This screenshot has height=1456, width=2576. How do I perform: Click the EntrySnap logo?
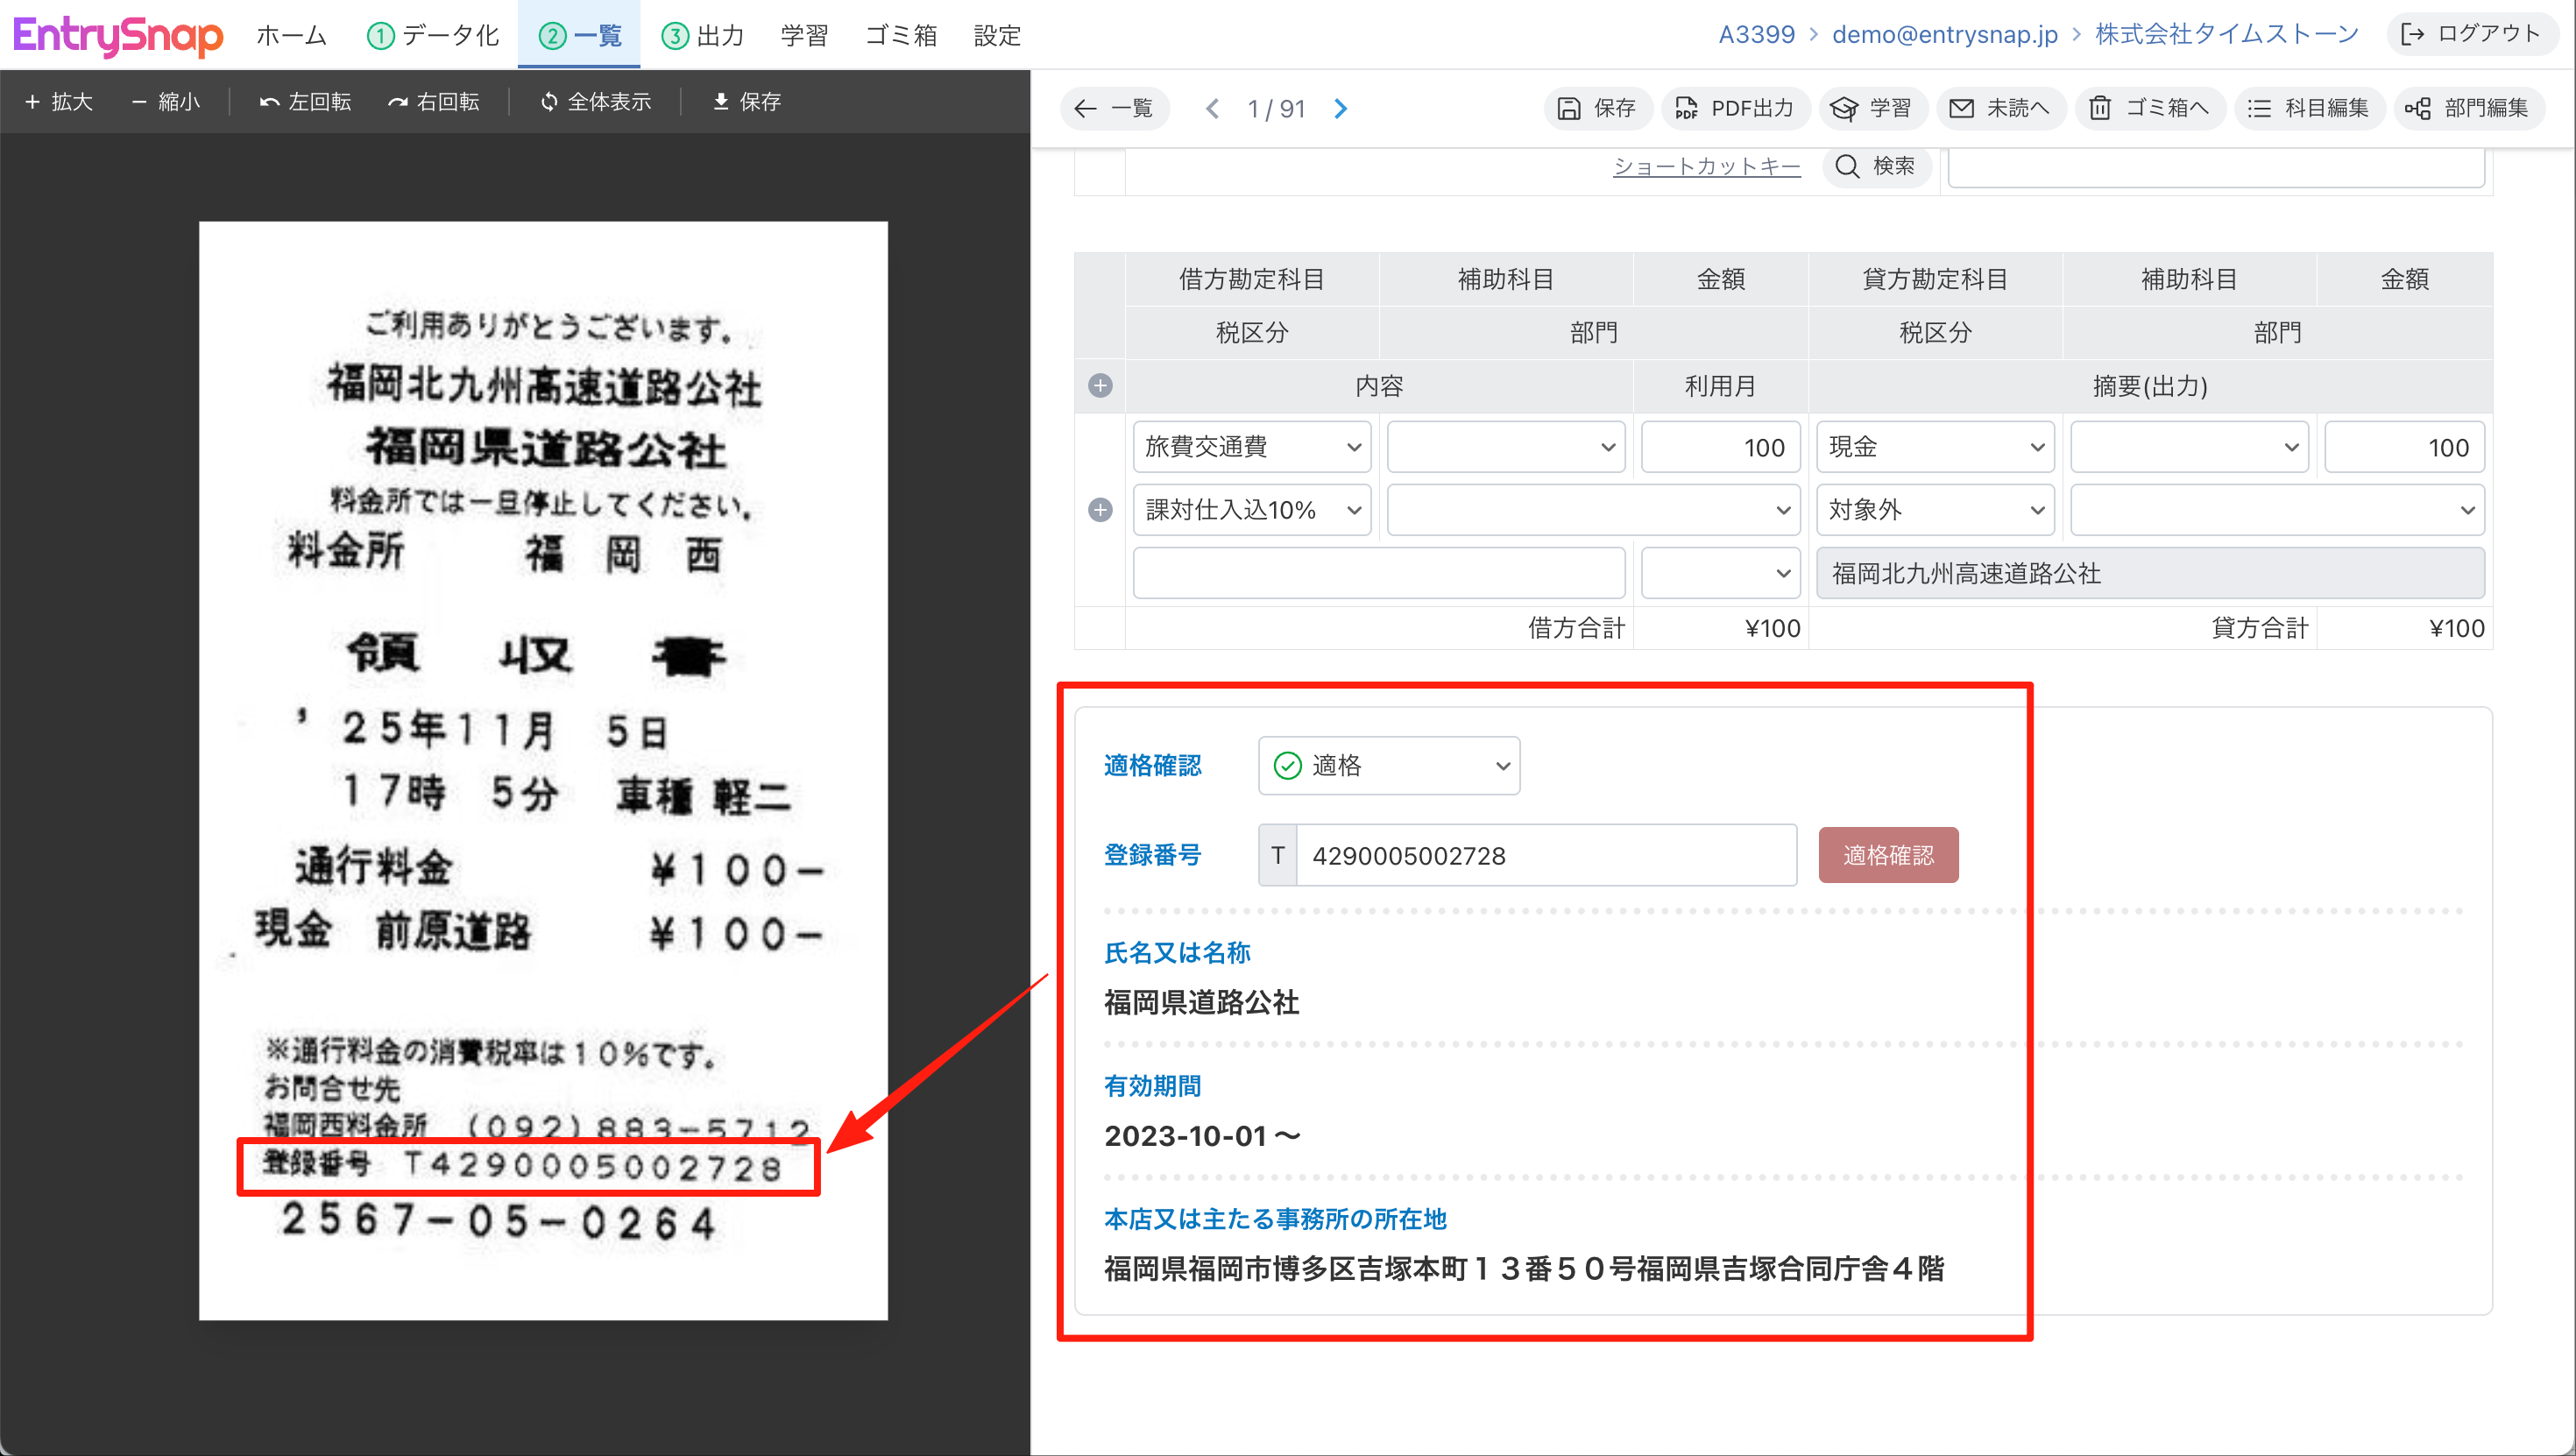[x=117, y=35]
